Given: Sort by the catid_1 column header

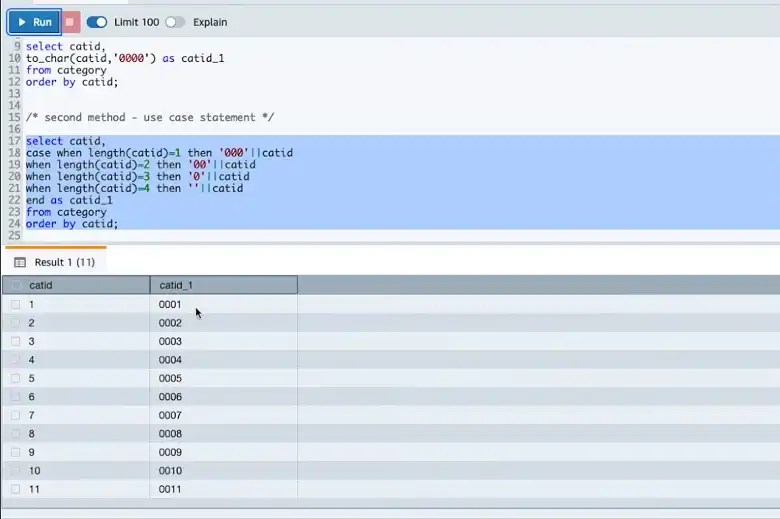Looking at the screenshot, I should tap(224, 285).
